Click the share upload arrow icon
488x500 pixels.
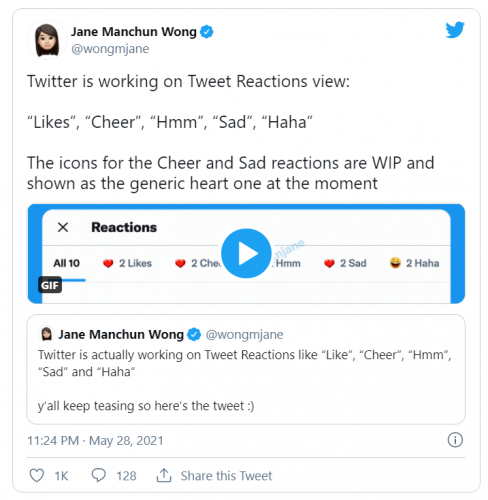tap(164, 475)
